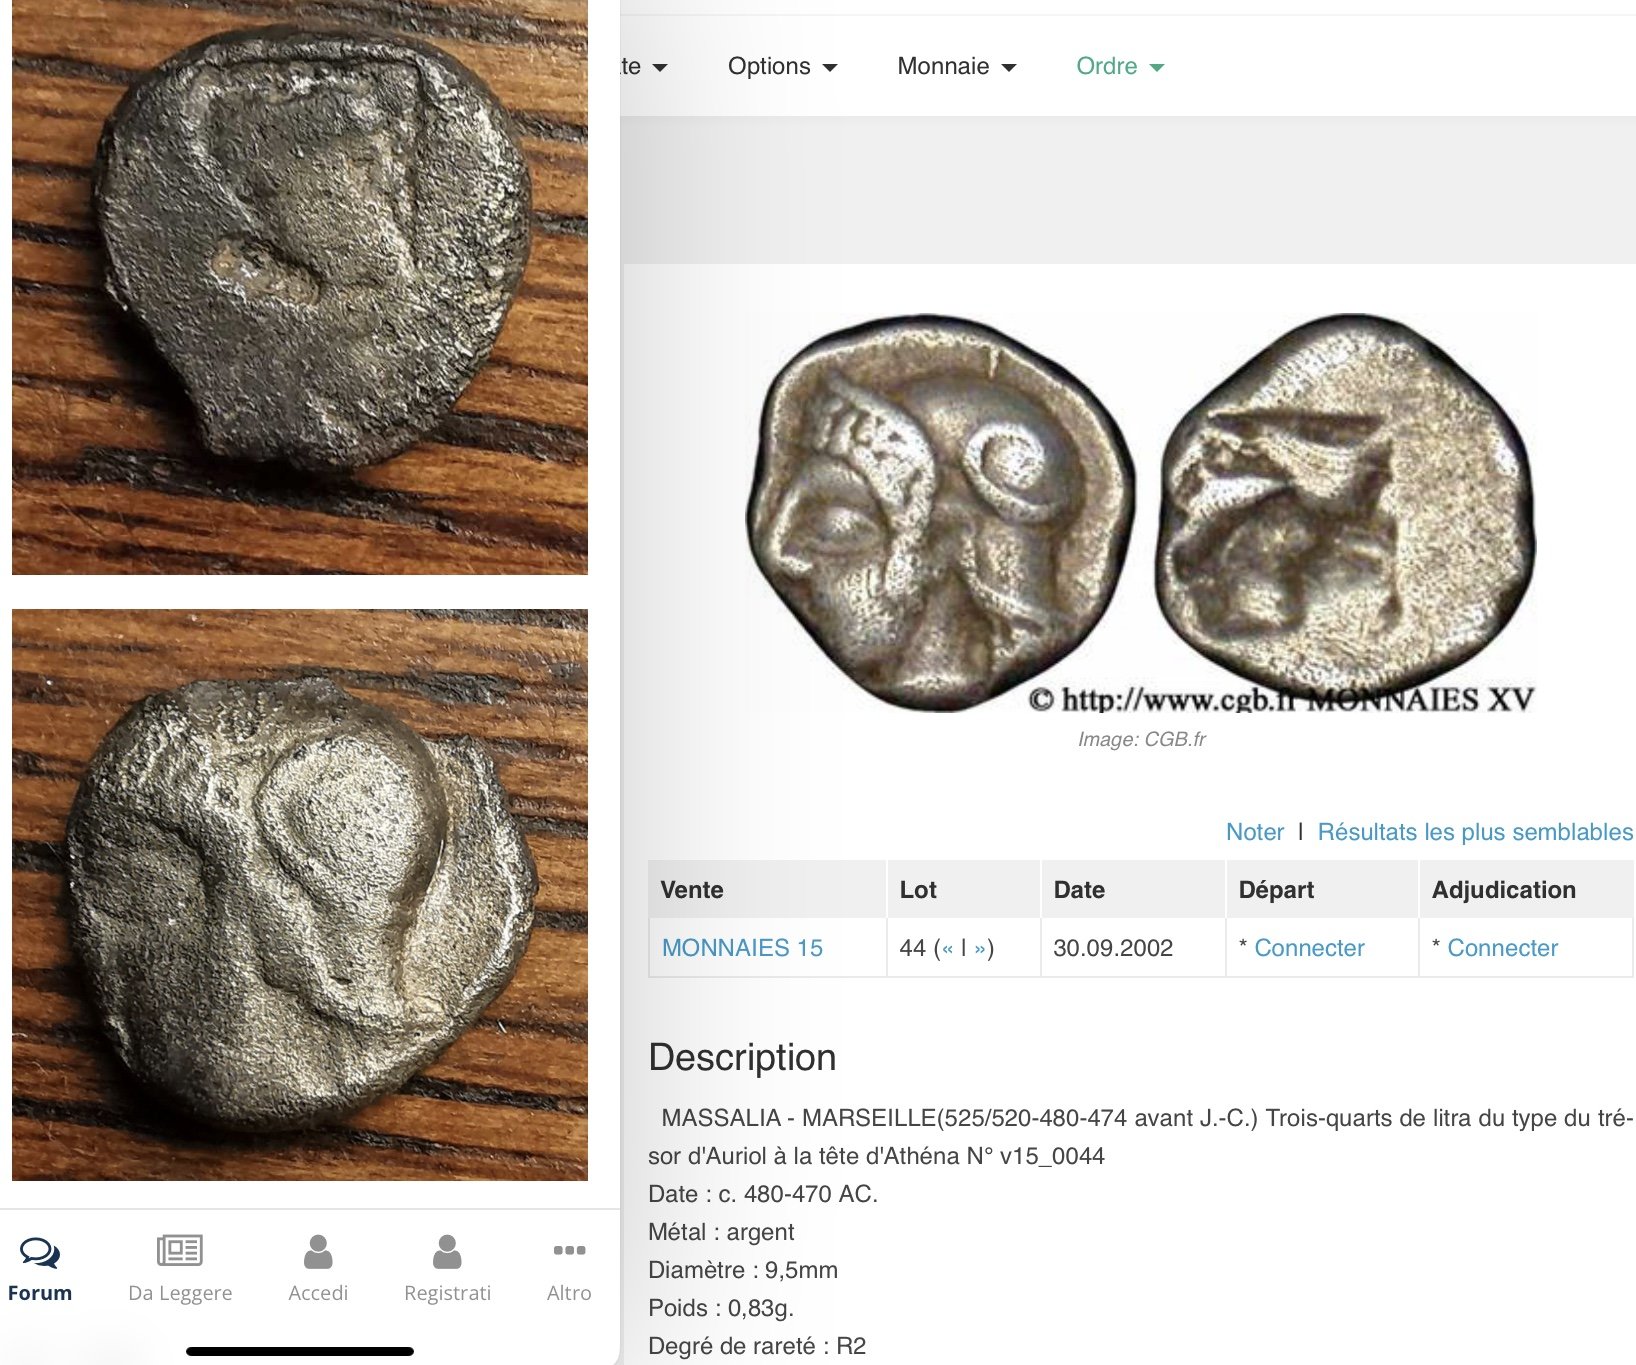Click Connecter under the Adjudication column
1636x1365 pixels.
1502,948
